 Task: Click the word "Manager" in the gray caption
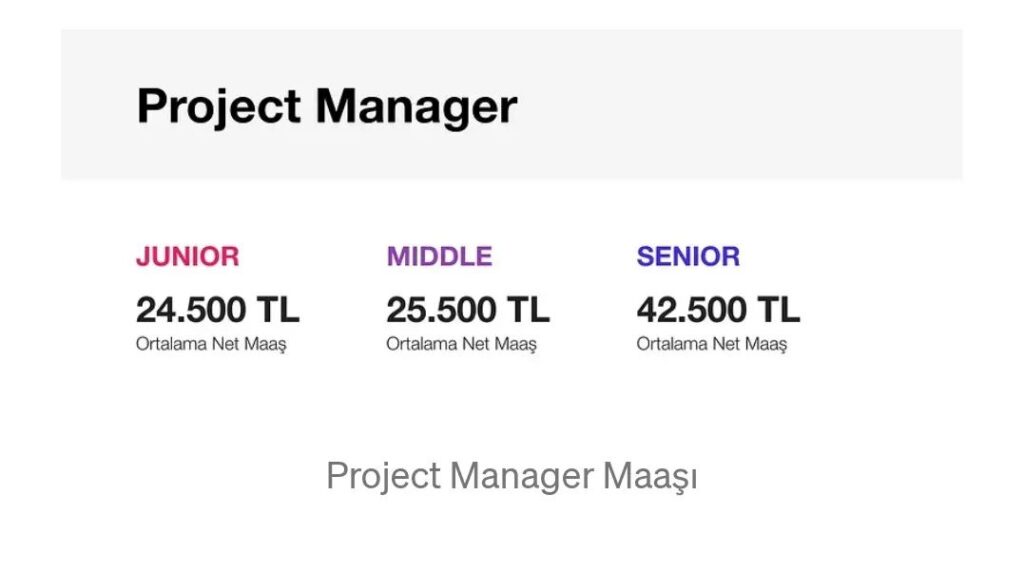pyautogui.click(x=522, y=476)
